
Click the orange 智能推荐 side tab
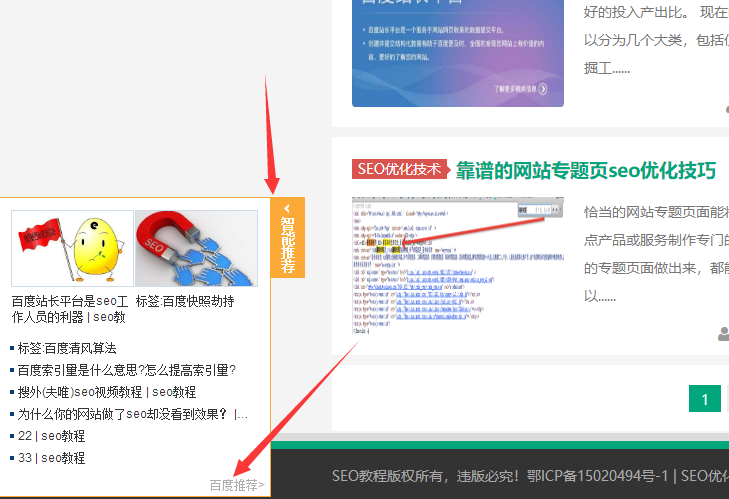tap(287, 245)
